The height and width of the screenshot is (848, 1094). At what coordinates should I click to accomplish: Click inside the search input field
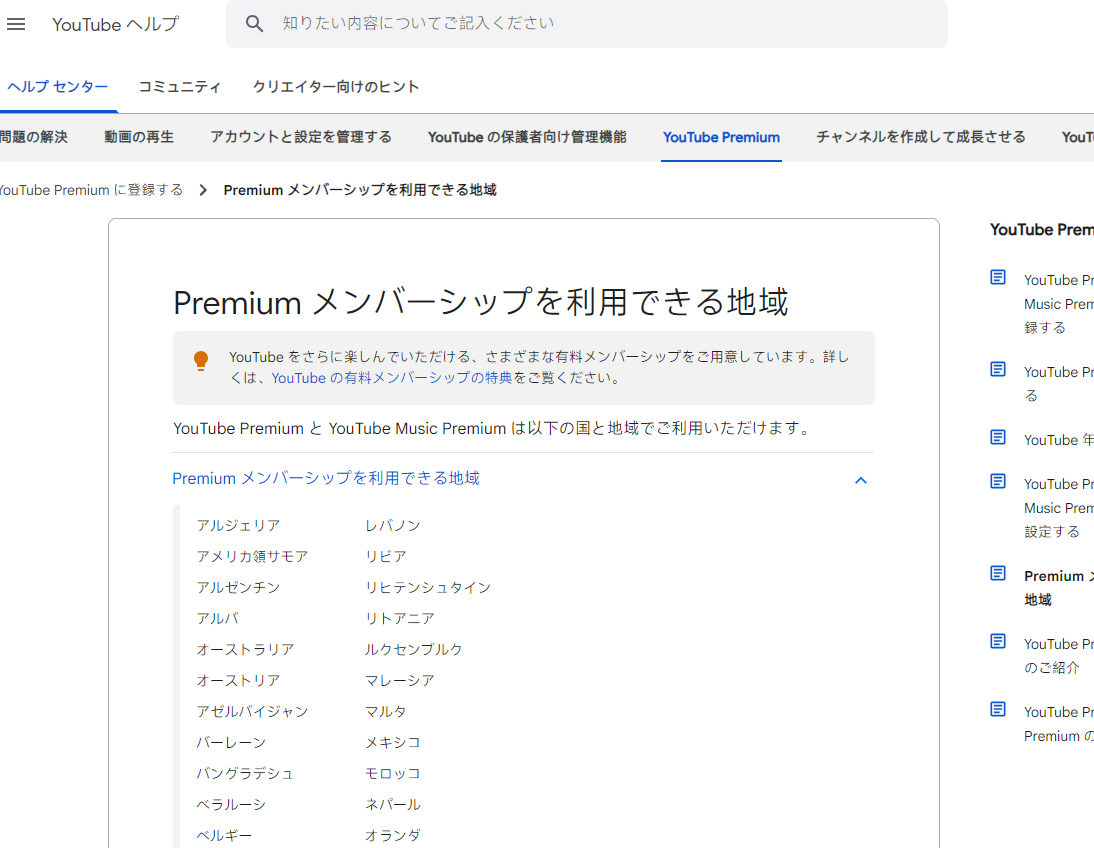click(x=600, y=22)
